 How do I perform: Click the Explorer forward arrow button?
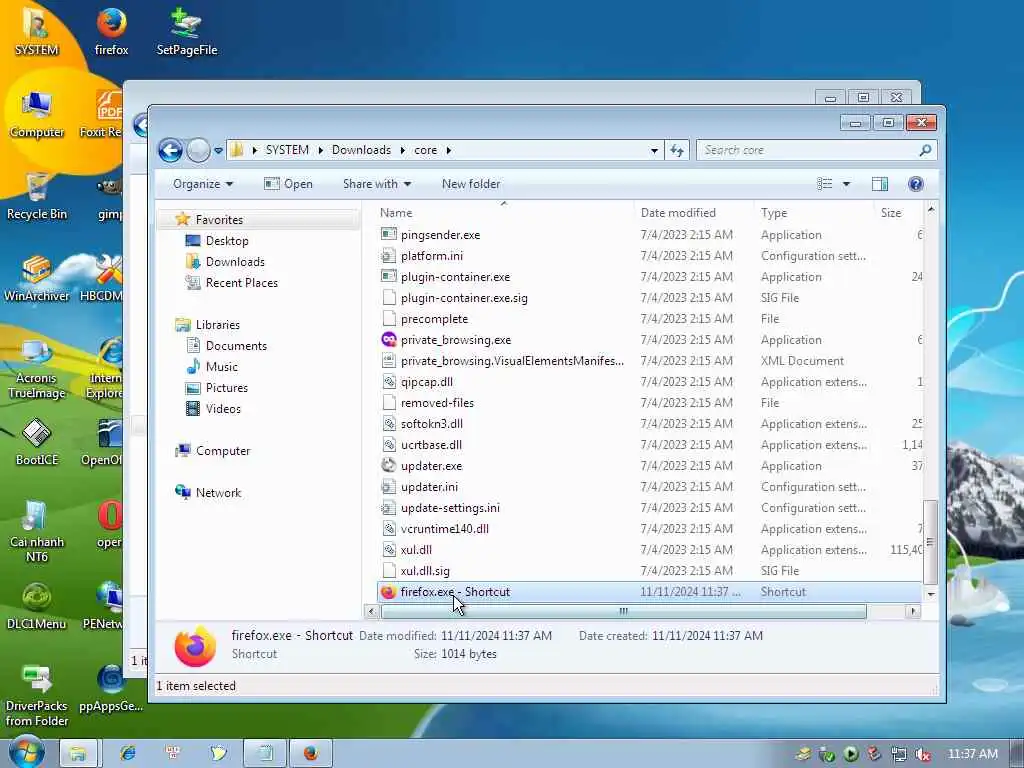pyautogui.click(x=199, y=150)
